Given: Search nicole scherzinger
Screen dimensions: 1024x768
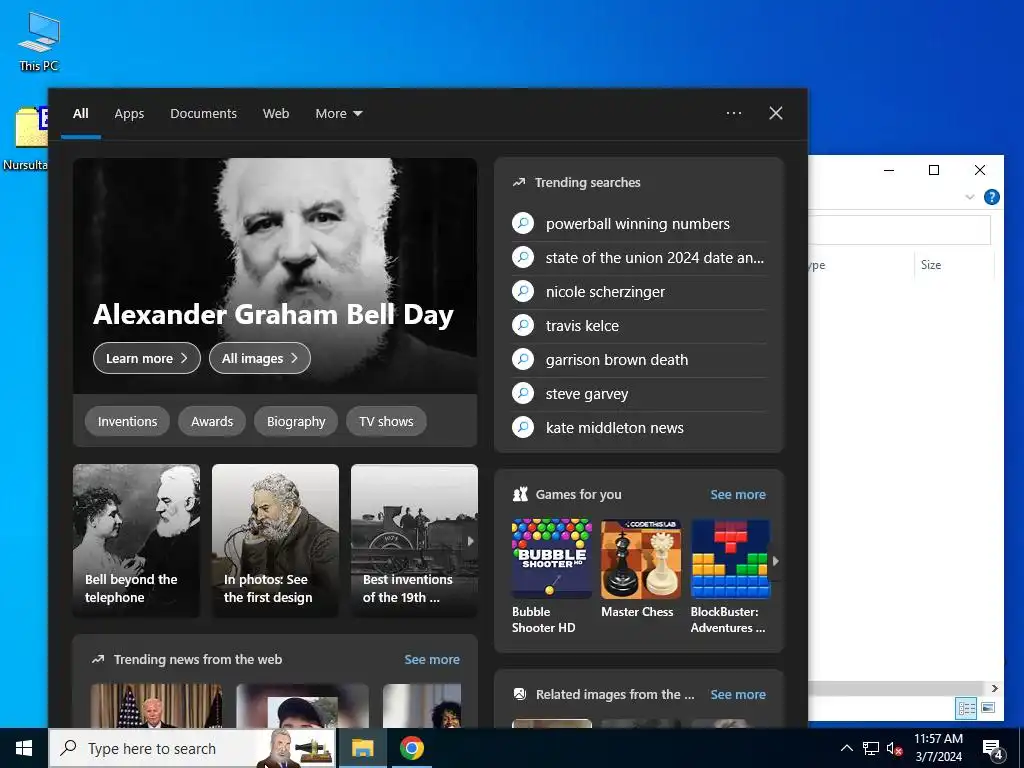Looking at the screenshot, I should pyautogui.click(x=638, y=292).
